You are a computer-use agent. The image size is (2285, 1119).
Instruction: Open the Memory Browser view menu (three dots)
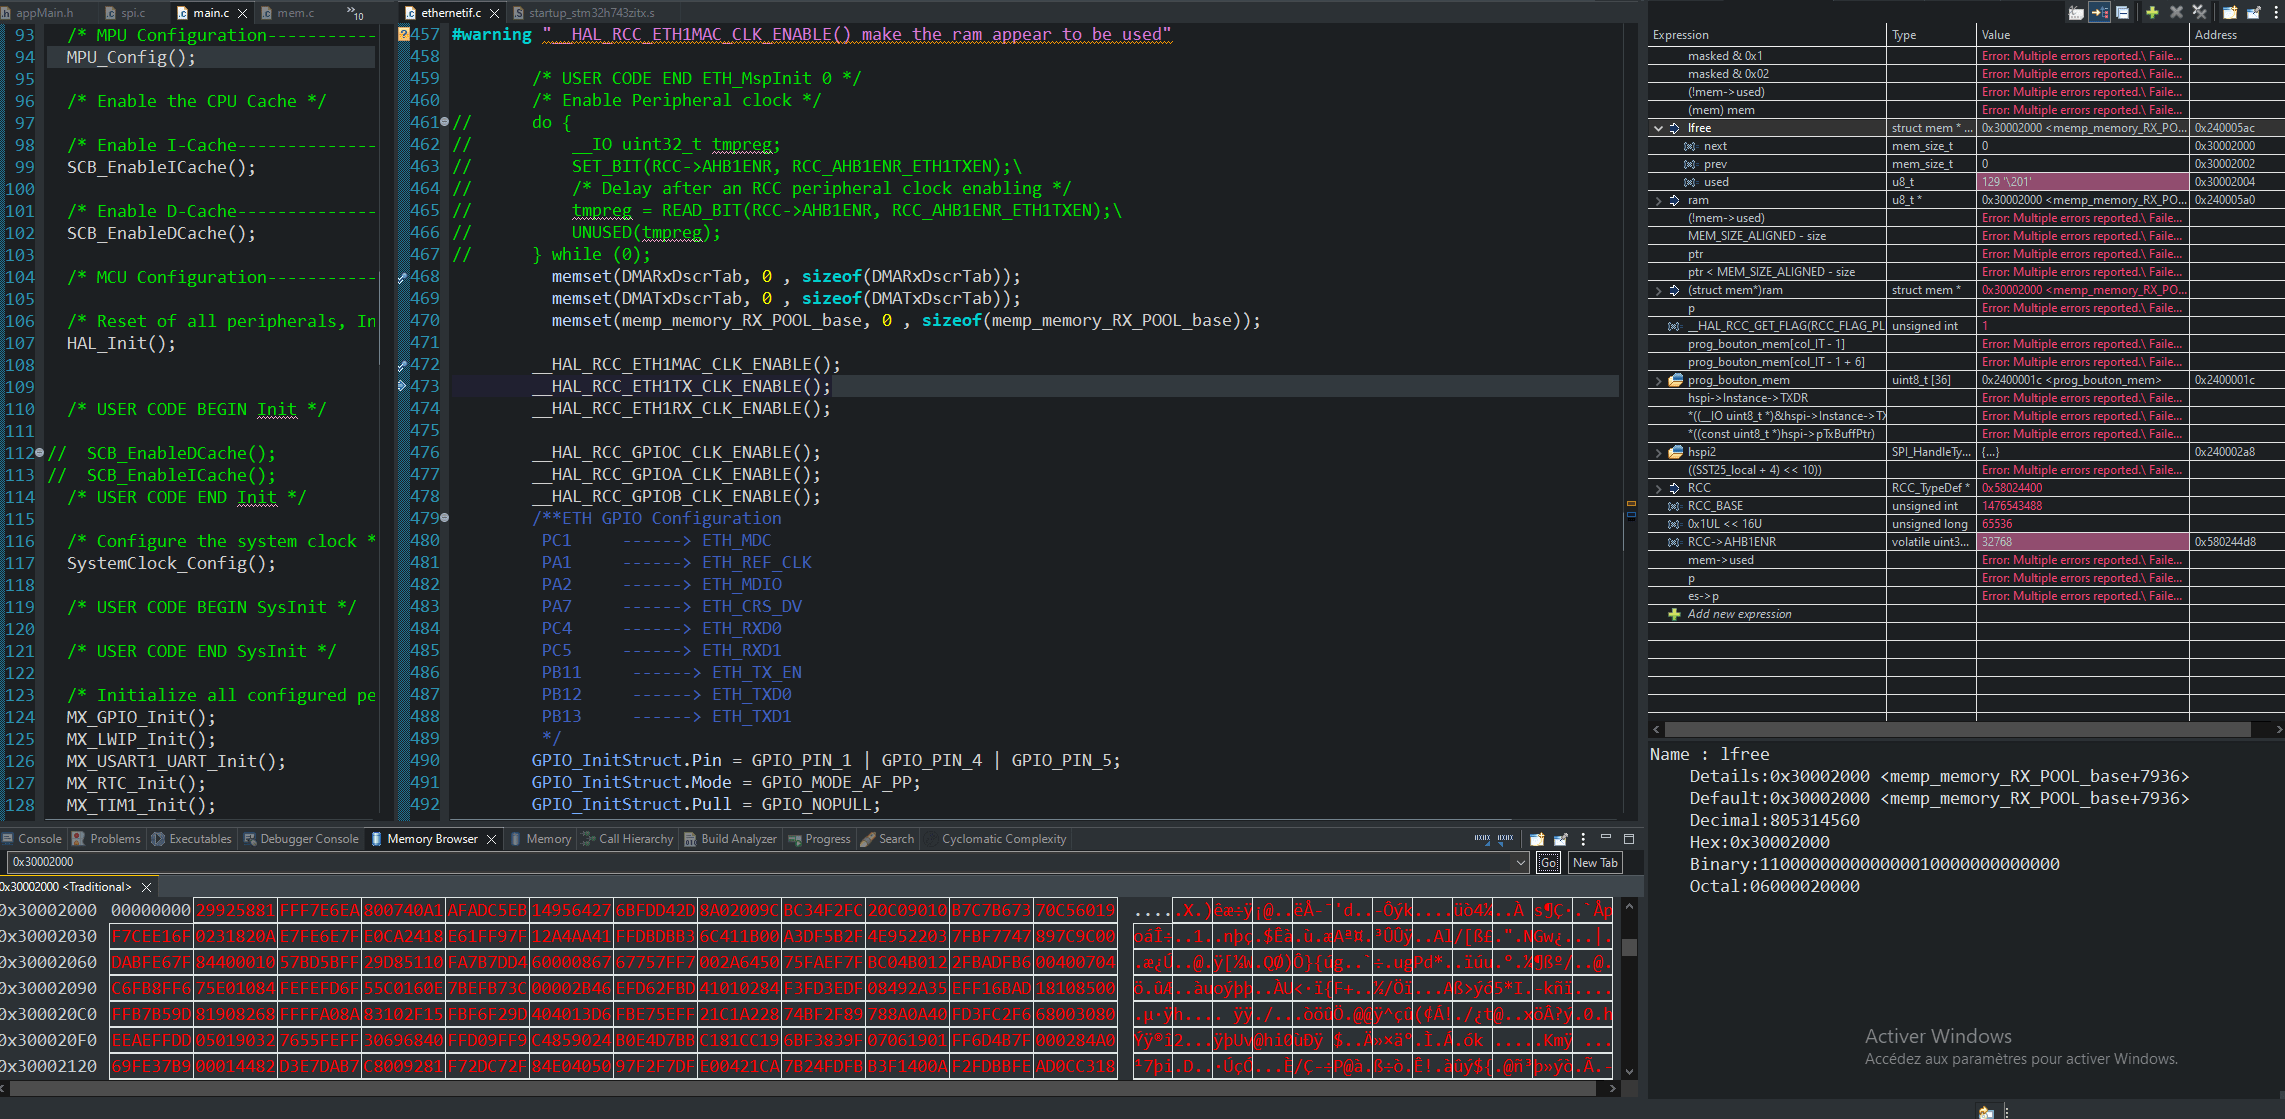[x=1583, y=838]
